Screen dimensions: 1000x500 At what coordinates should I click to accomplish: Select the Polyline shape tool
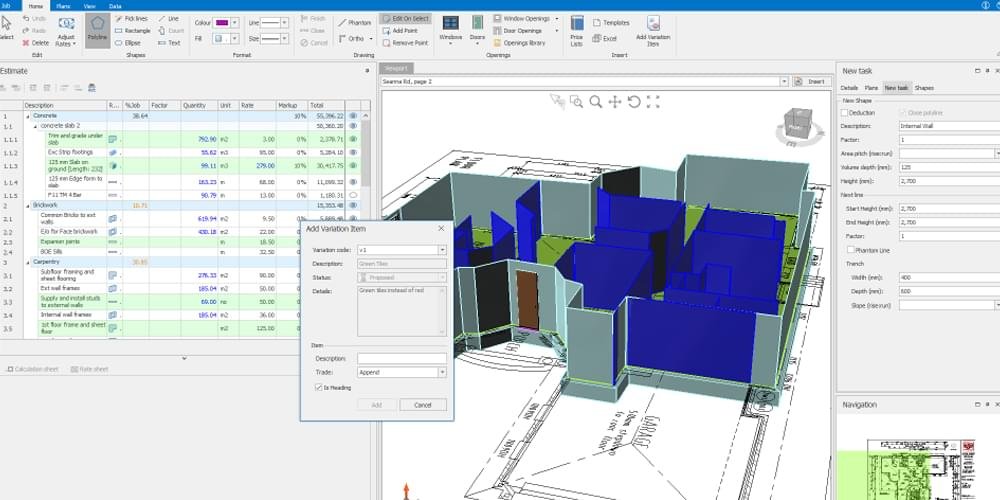[x=98, y=29]
